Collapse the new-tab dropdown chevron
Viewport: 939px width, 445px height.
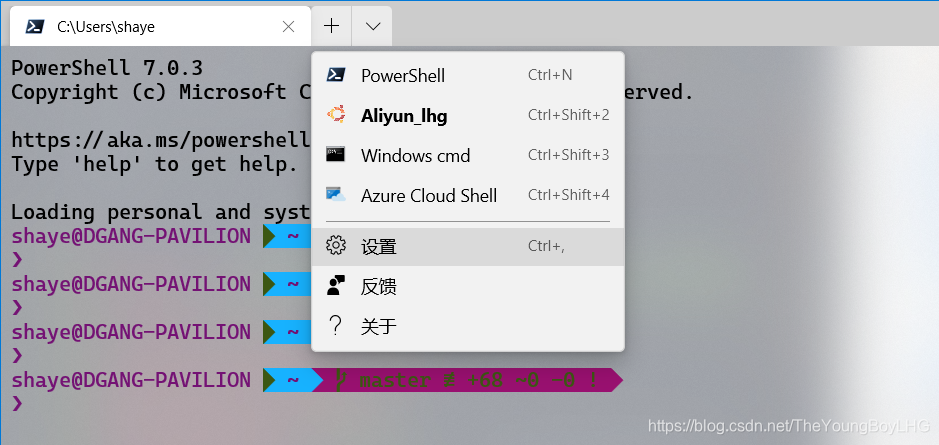pos(372,26)
